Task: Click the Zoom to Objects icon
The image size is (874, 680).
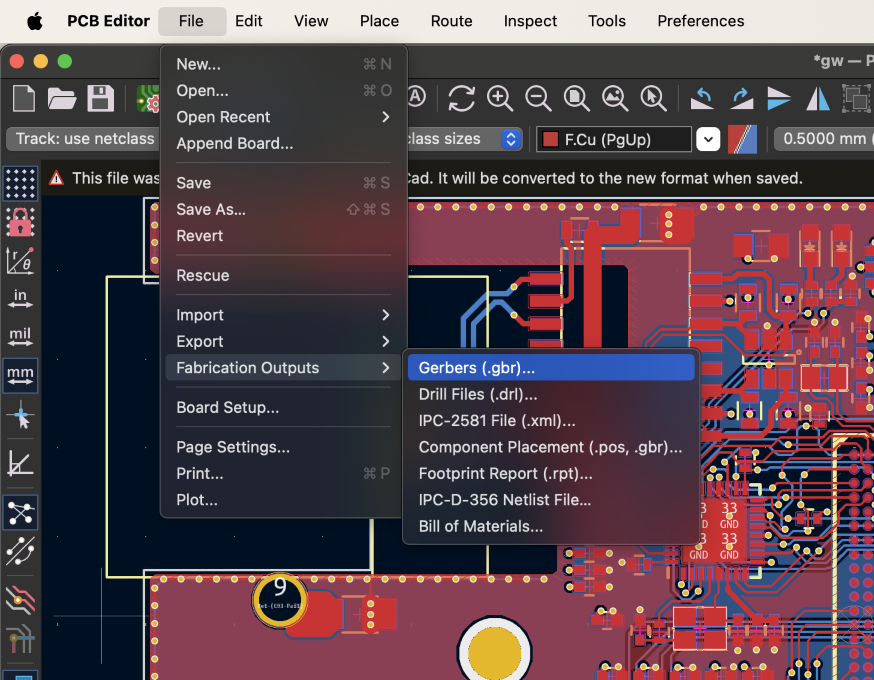Action: 615,99
